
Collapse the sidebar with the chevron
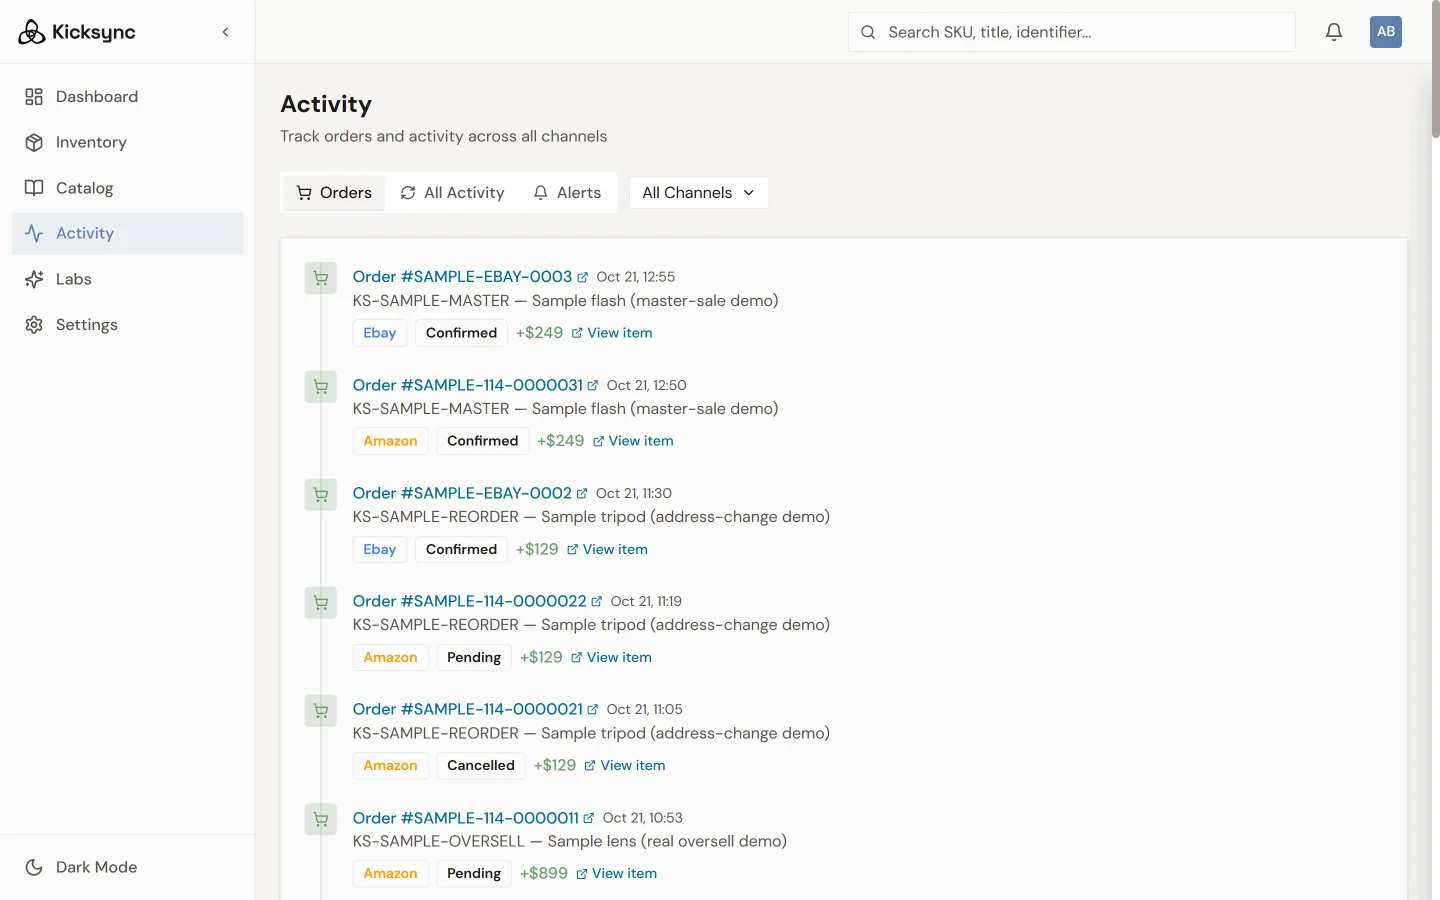[x=226, y=32]
